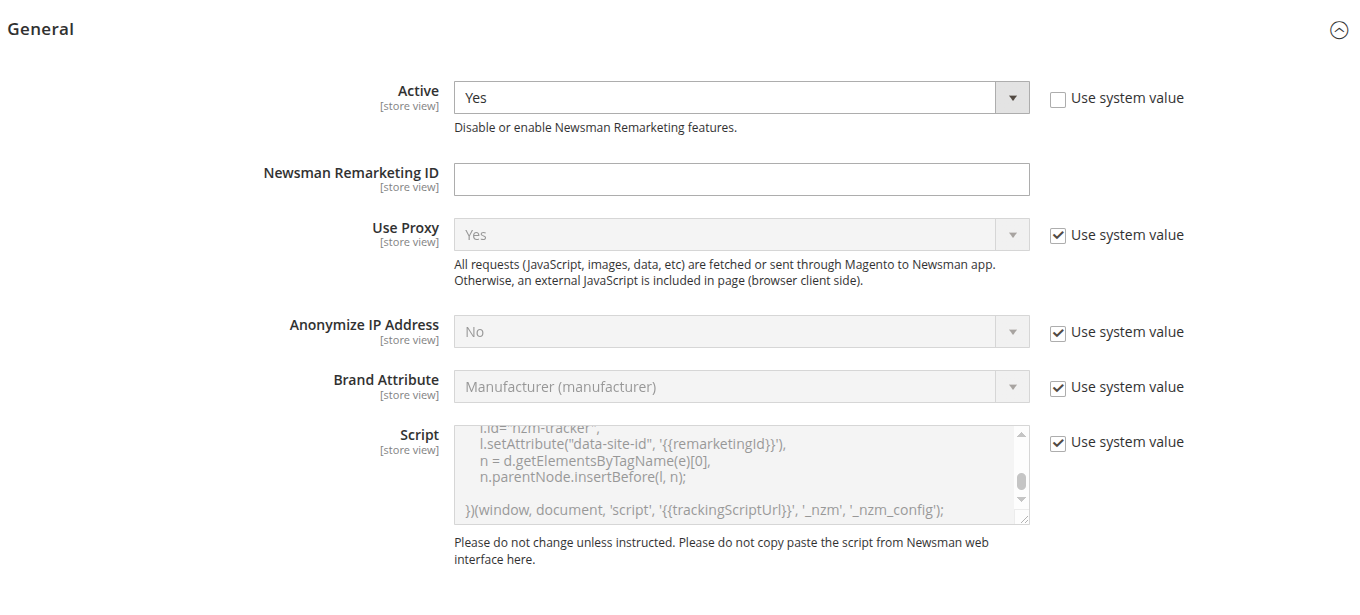Click the General section heading
The height and width of the screenshot is (615, 1360).
click(41, 29)
